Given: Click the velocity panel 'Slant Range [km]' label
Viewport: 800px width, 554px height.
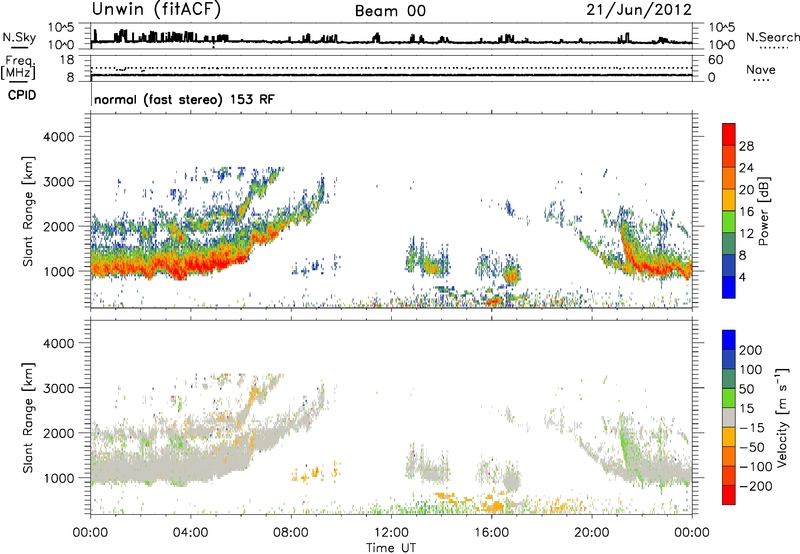Looking at the screenshot, I should point(28,418).
